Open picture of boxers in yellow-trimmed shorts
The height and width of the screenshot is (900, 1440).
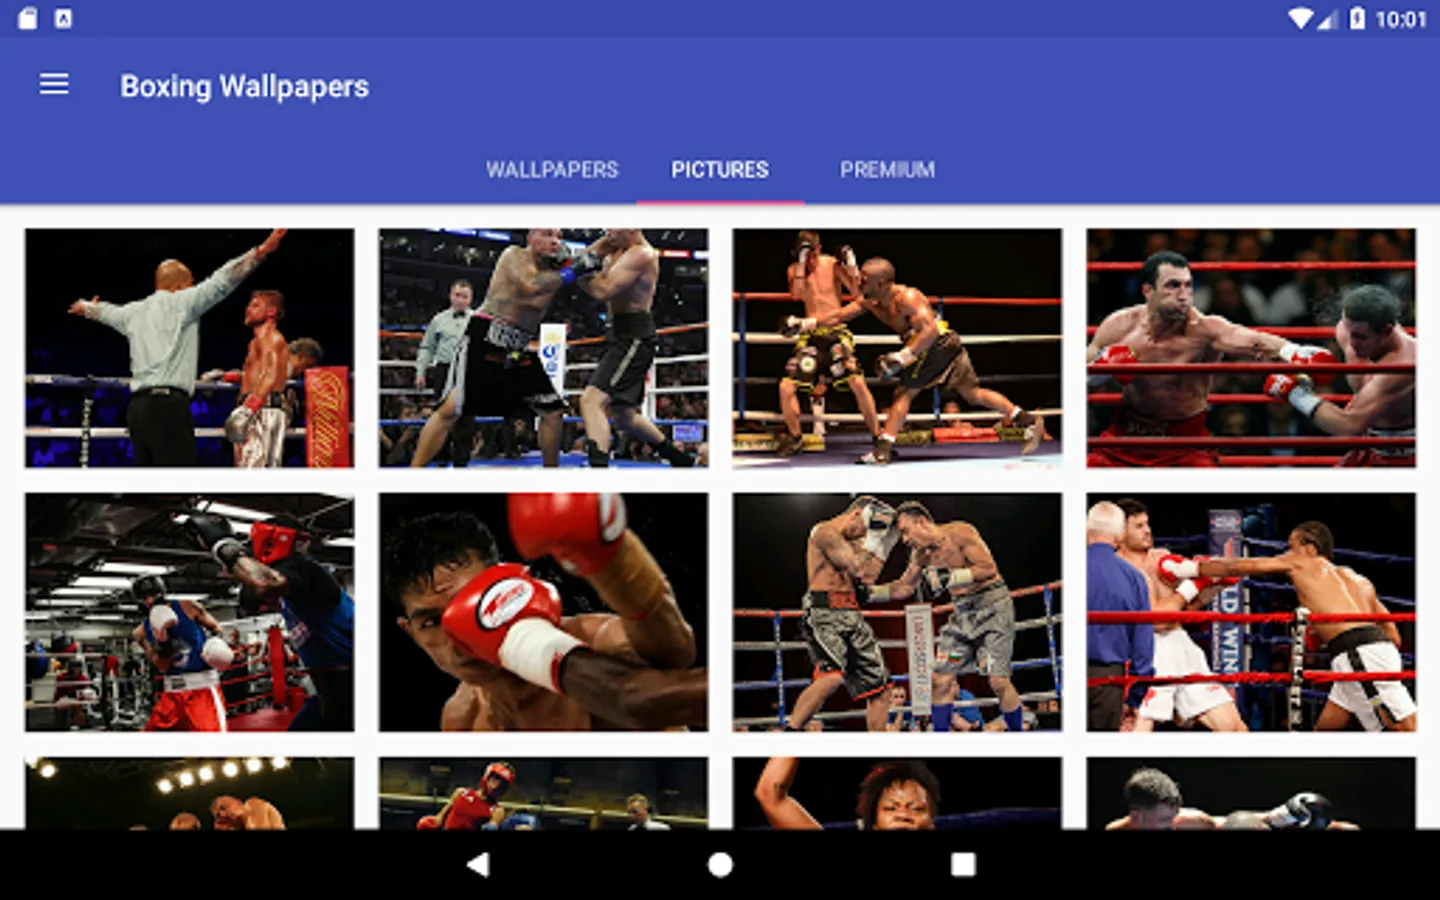897,348
